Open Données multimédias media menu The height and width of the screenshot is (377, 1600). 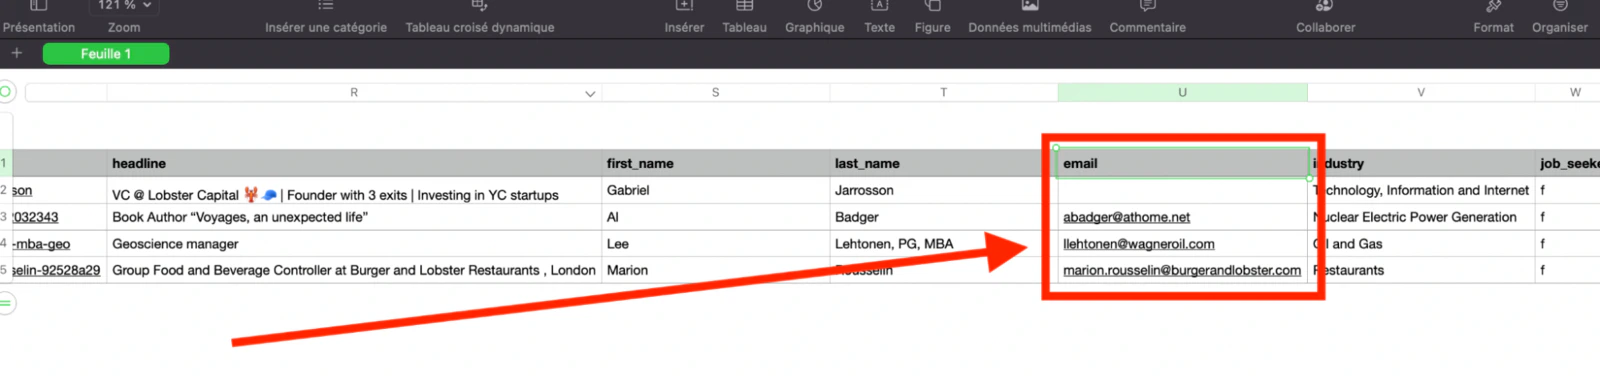point(1030,18)
